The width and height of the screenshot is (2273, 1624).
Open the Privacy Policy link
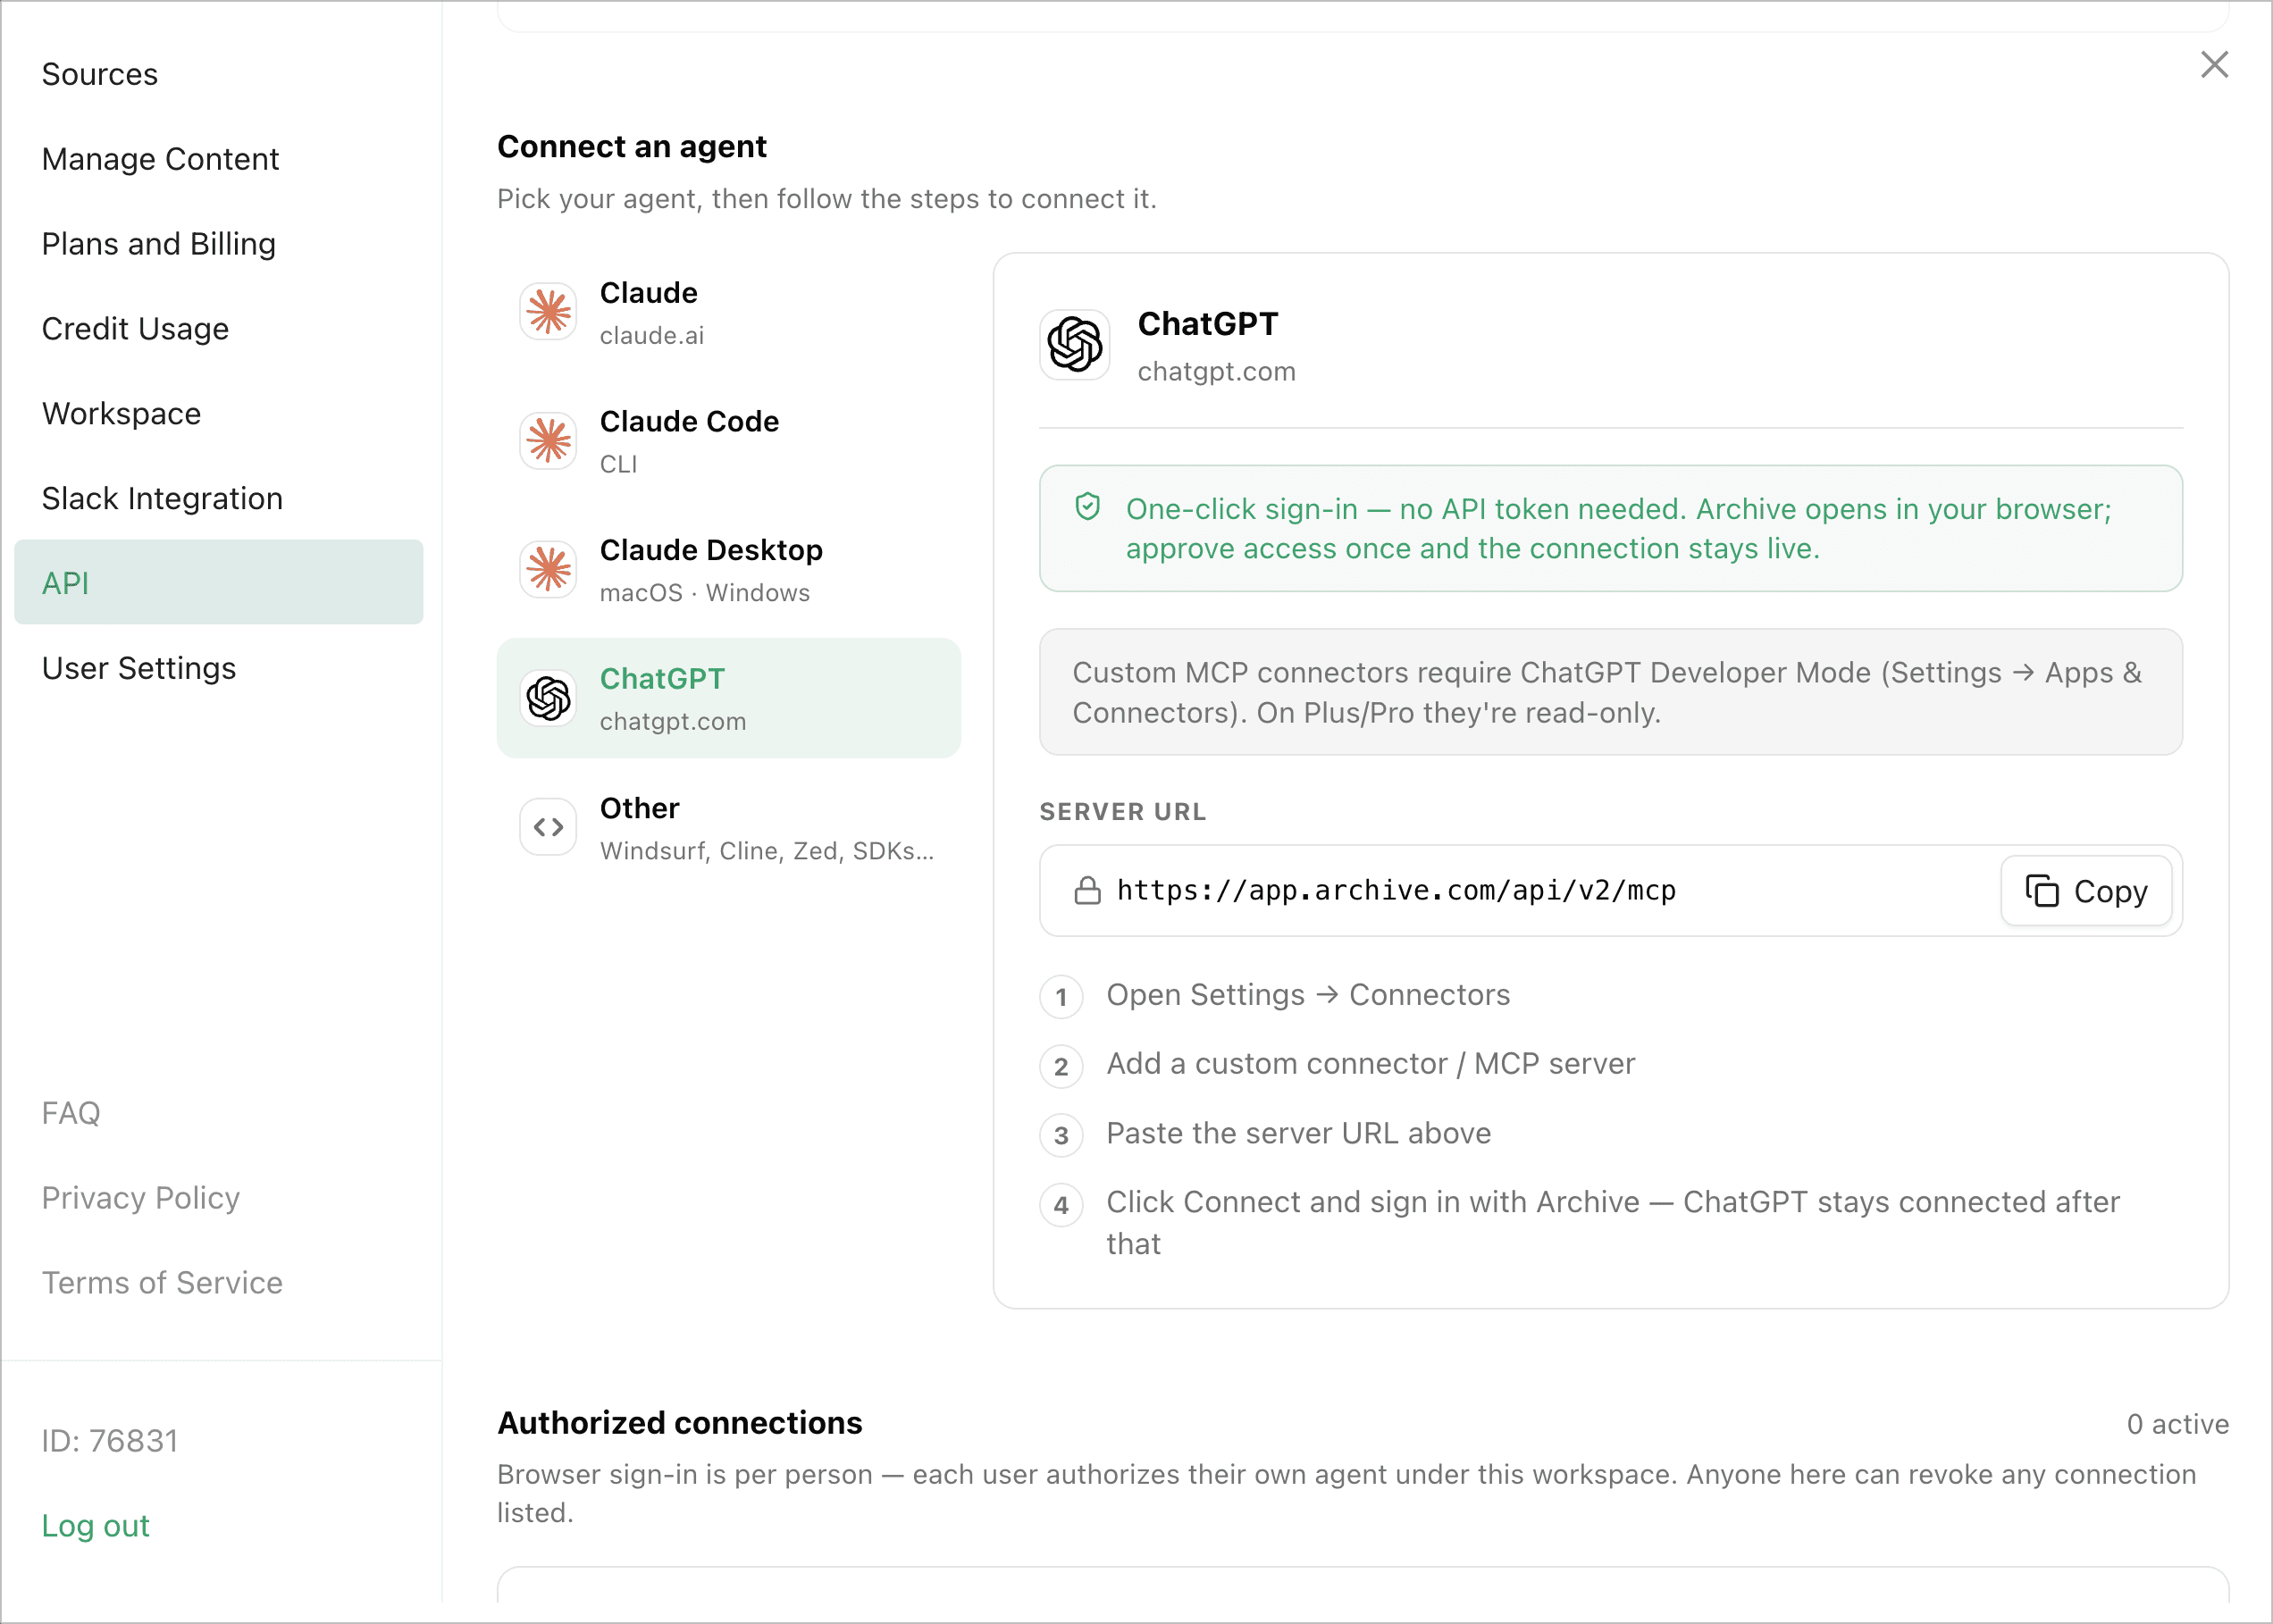tap(141, 1198)
